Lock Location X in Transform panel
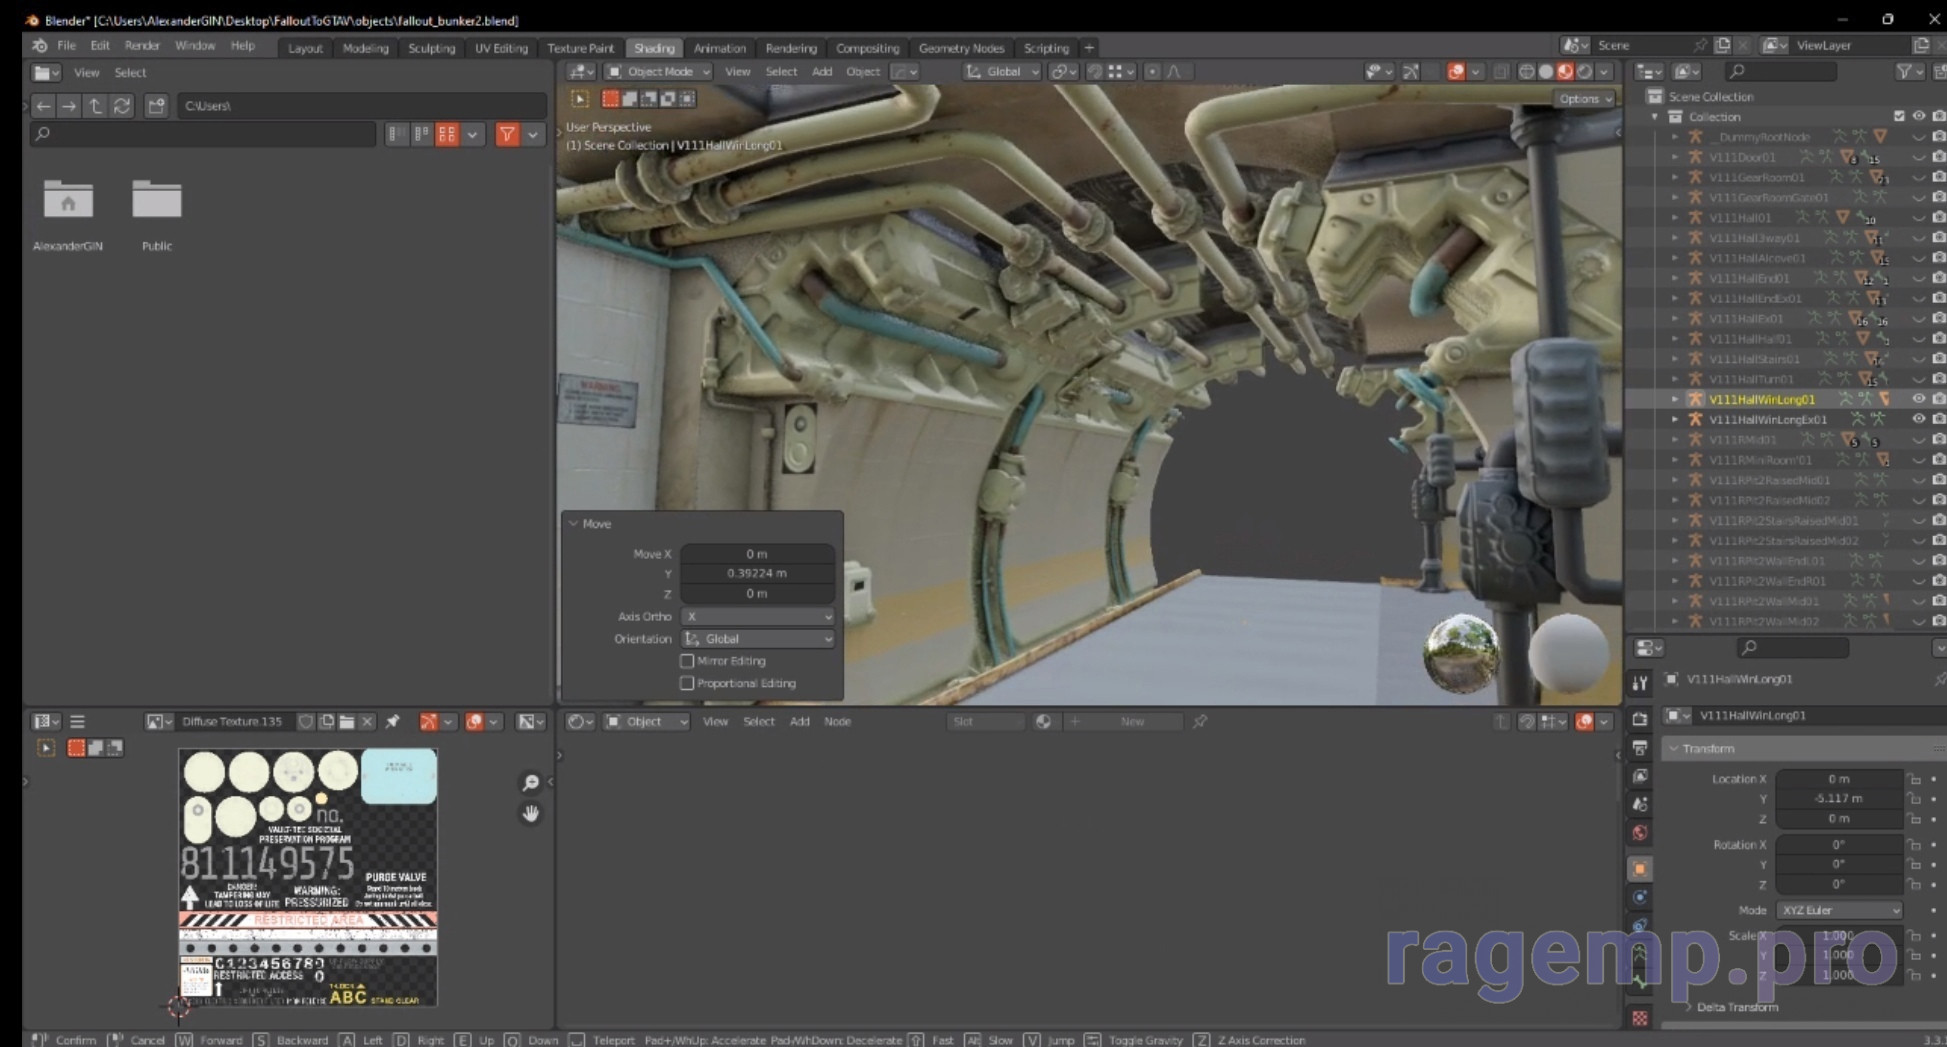 (x=1913, y=779)
